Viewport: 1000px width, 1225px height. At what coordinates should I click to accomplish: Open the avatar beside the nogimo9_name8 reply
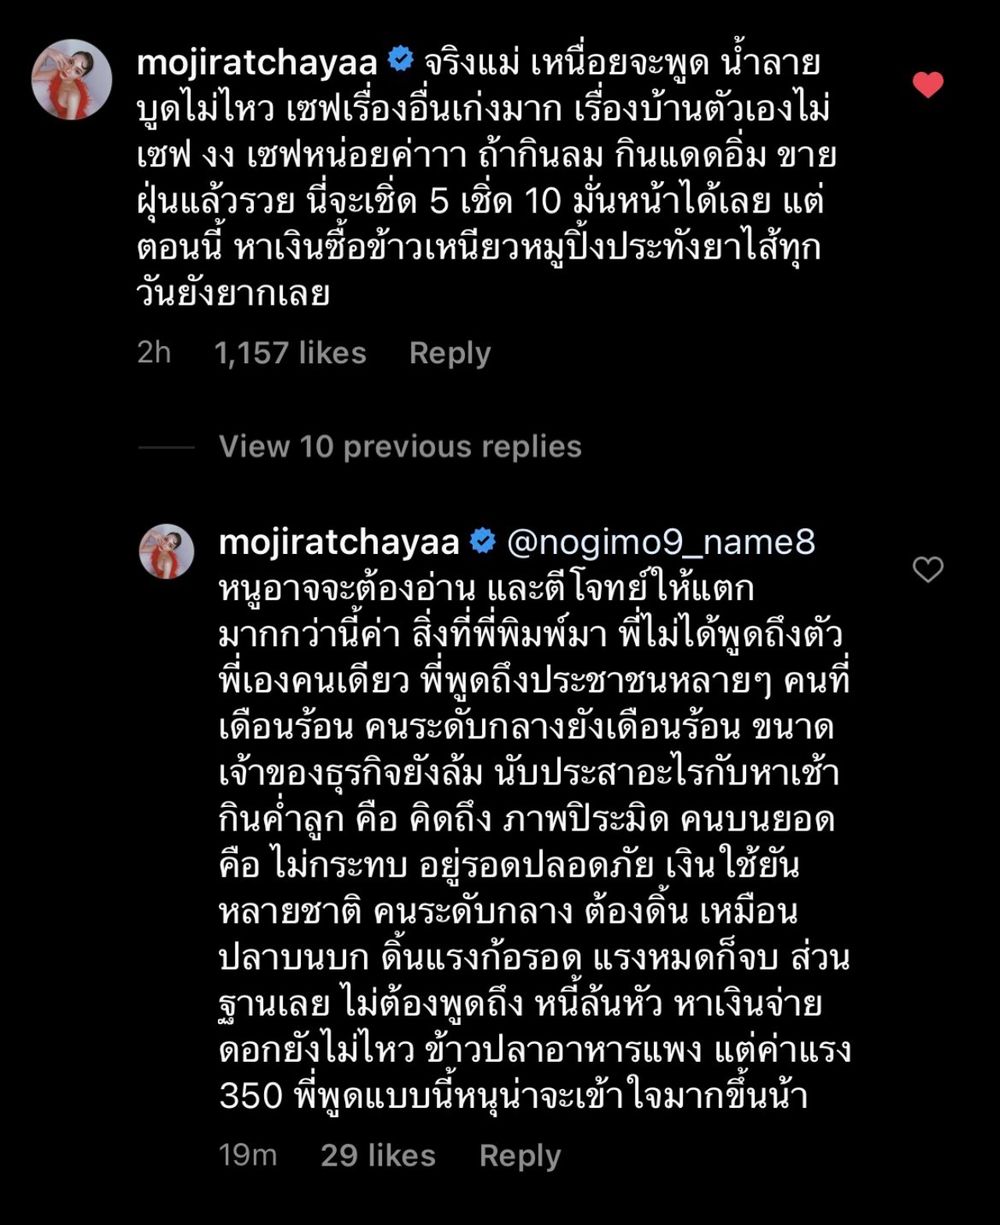coord(166,551)
